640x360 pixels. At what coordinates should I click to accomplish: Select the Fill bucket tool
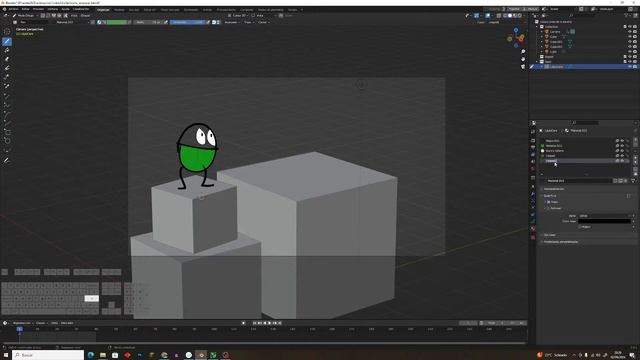[x=7, y=50]
